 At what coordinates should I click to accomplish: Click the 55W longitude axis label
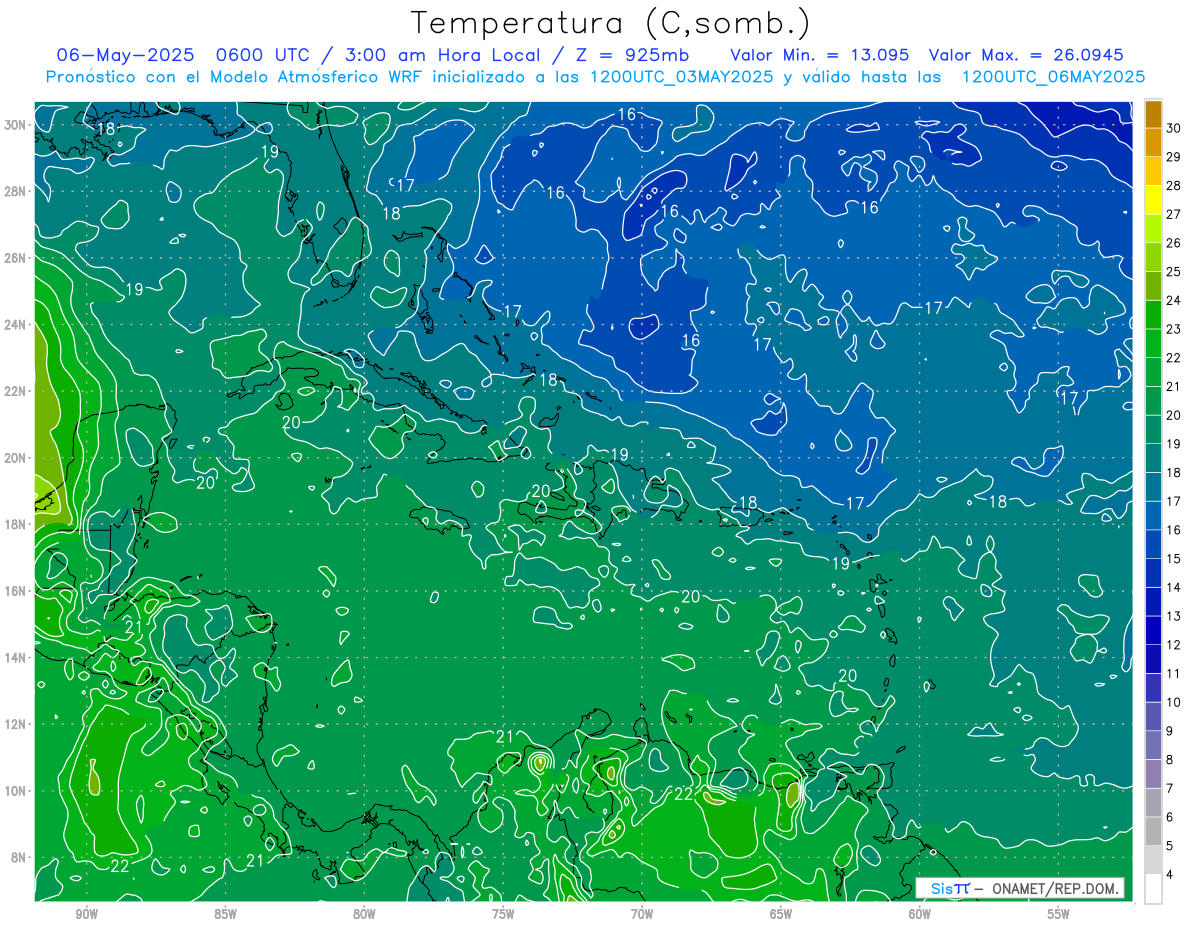point(1059,914)
